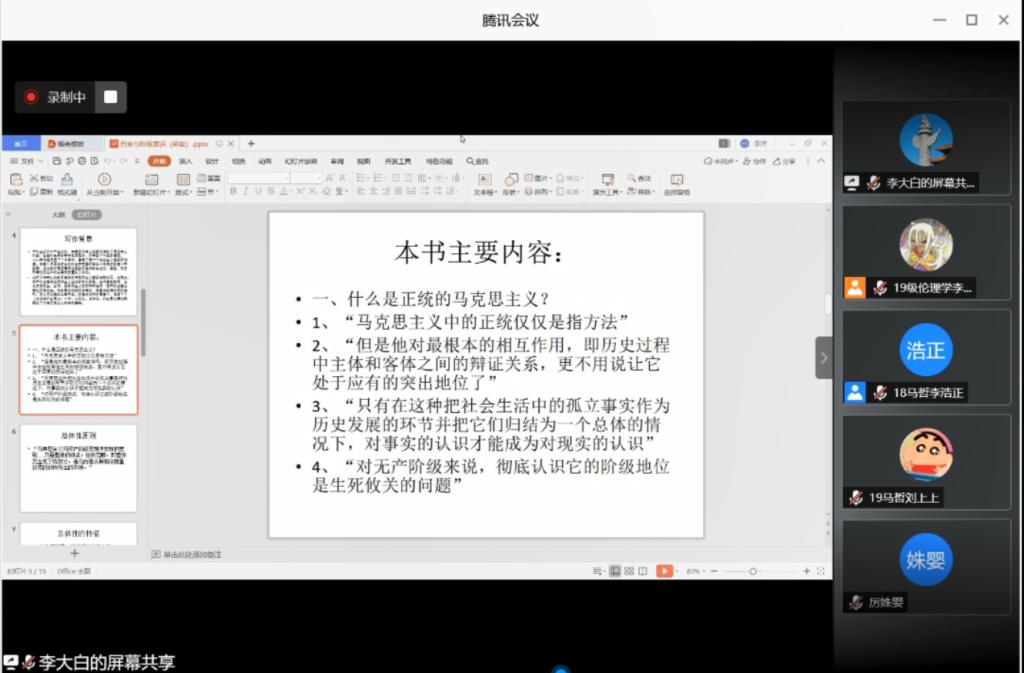Click the shapes tool icon
The image size is (1024, 673).
511,180
